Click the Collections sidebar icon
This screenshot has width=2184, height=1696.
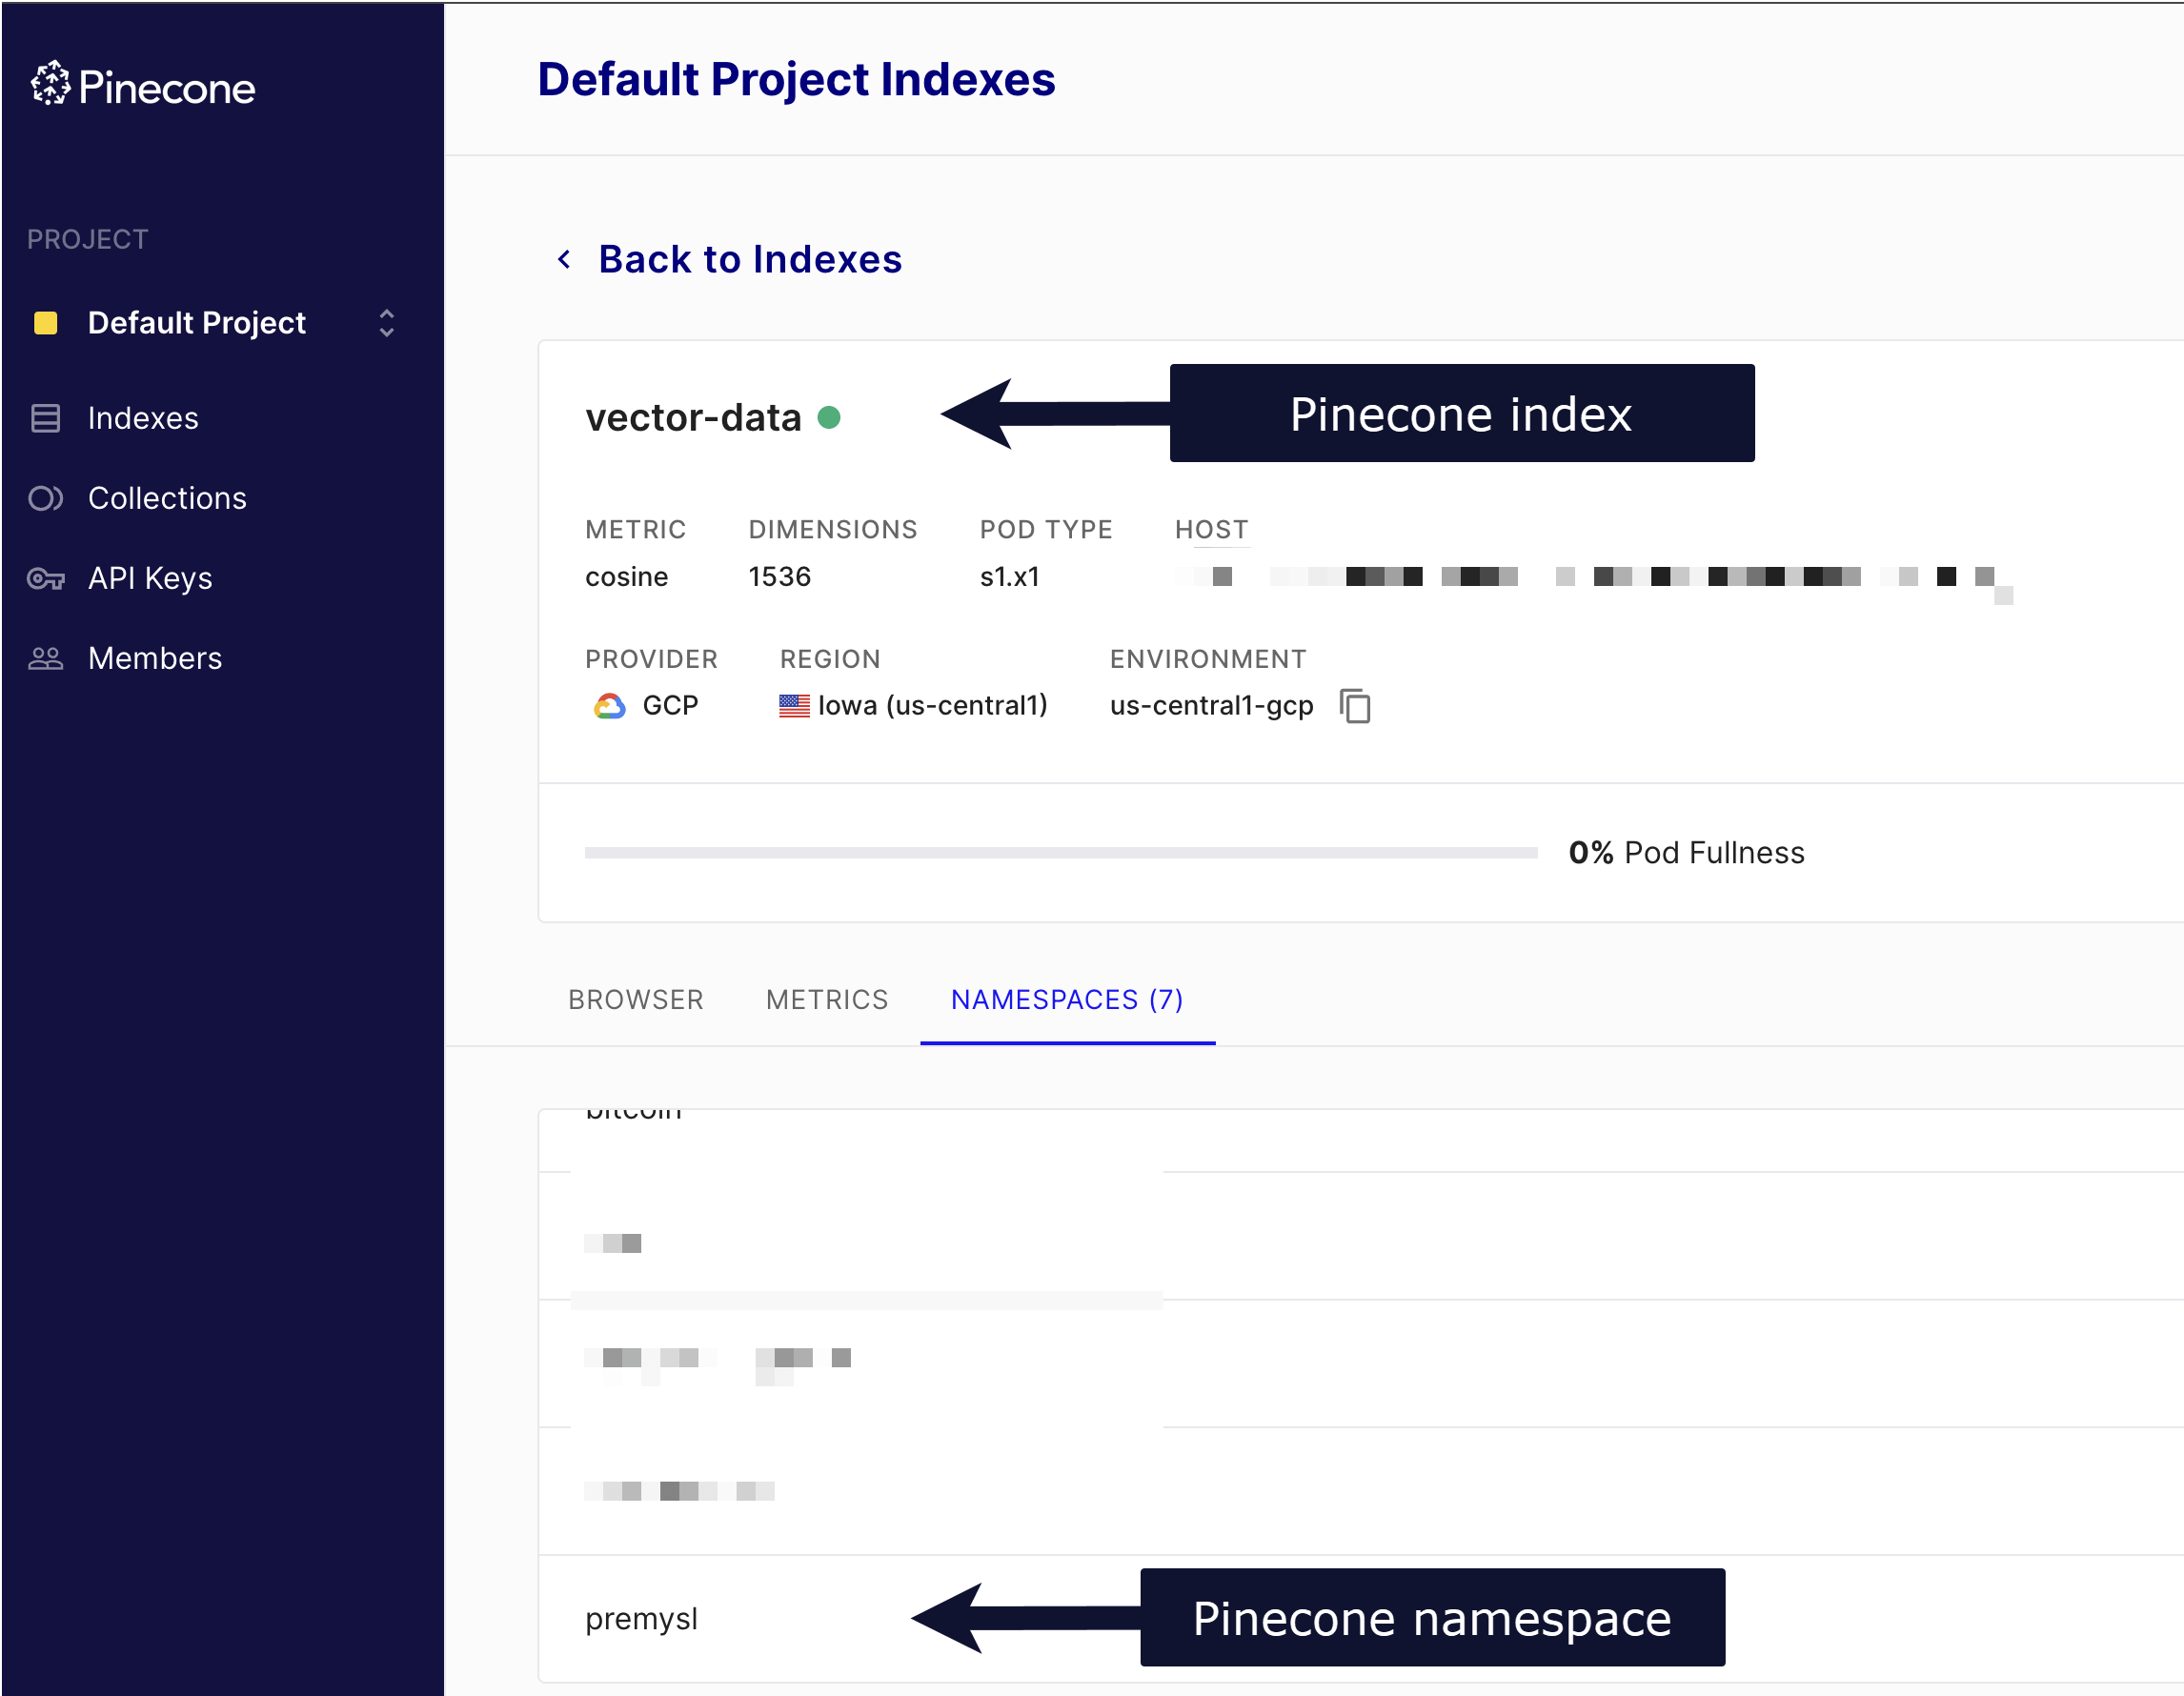46,498
